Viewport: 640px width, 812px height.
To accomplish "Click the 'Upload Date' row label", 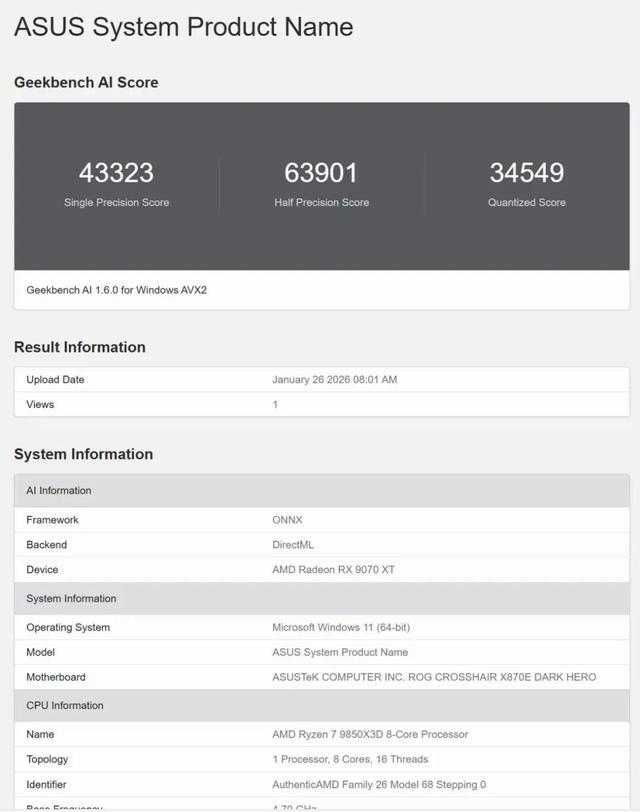I will (x=55, y=380).
